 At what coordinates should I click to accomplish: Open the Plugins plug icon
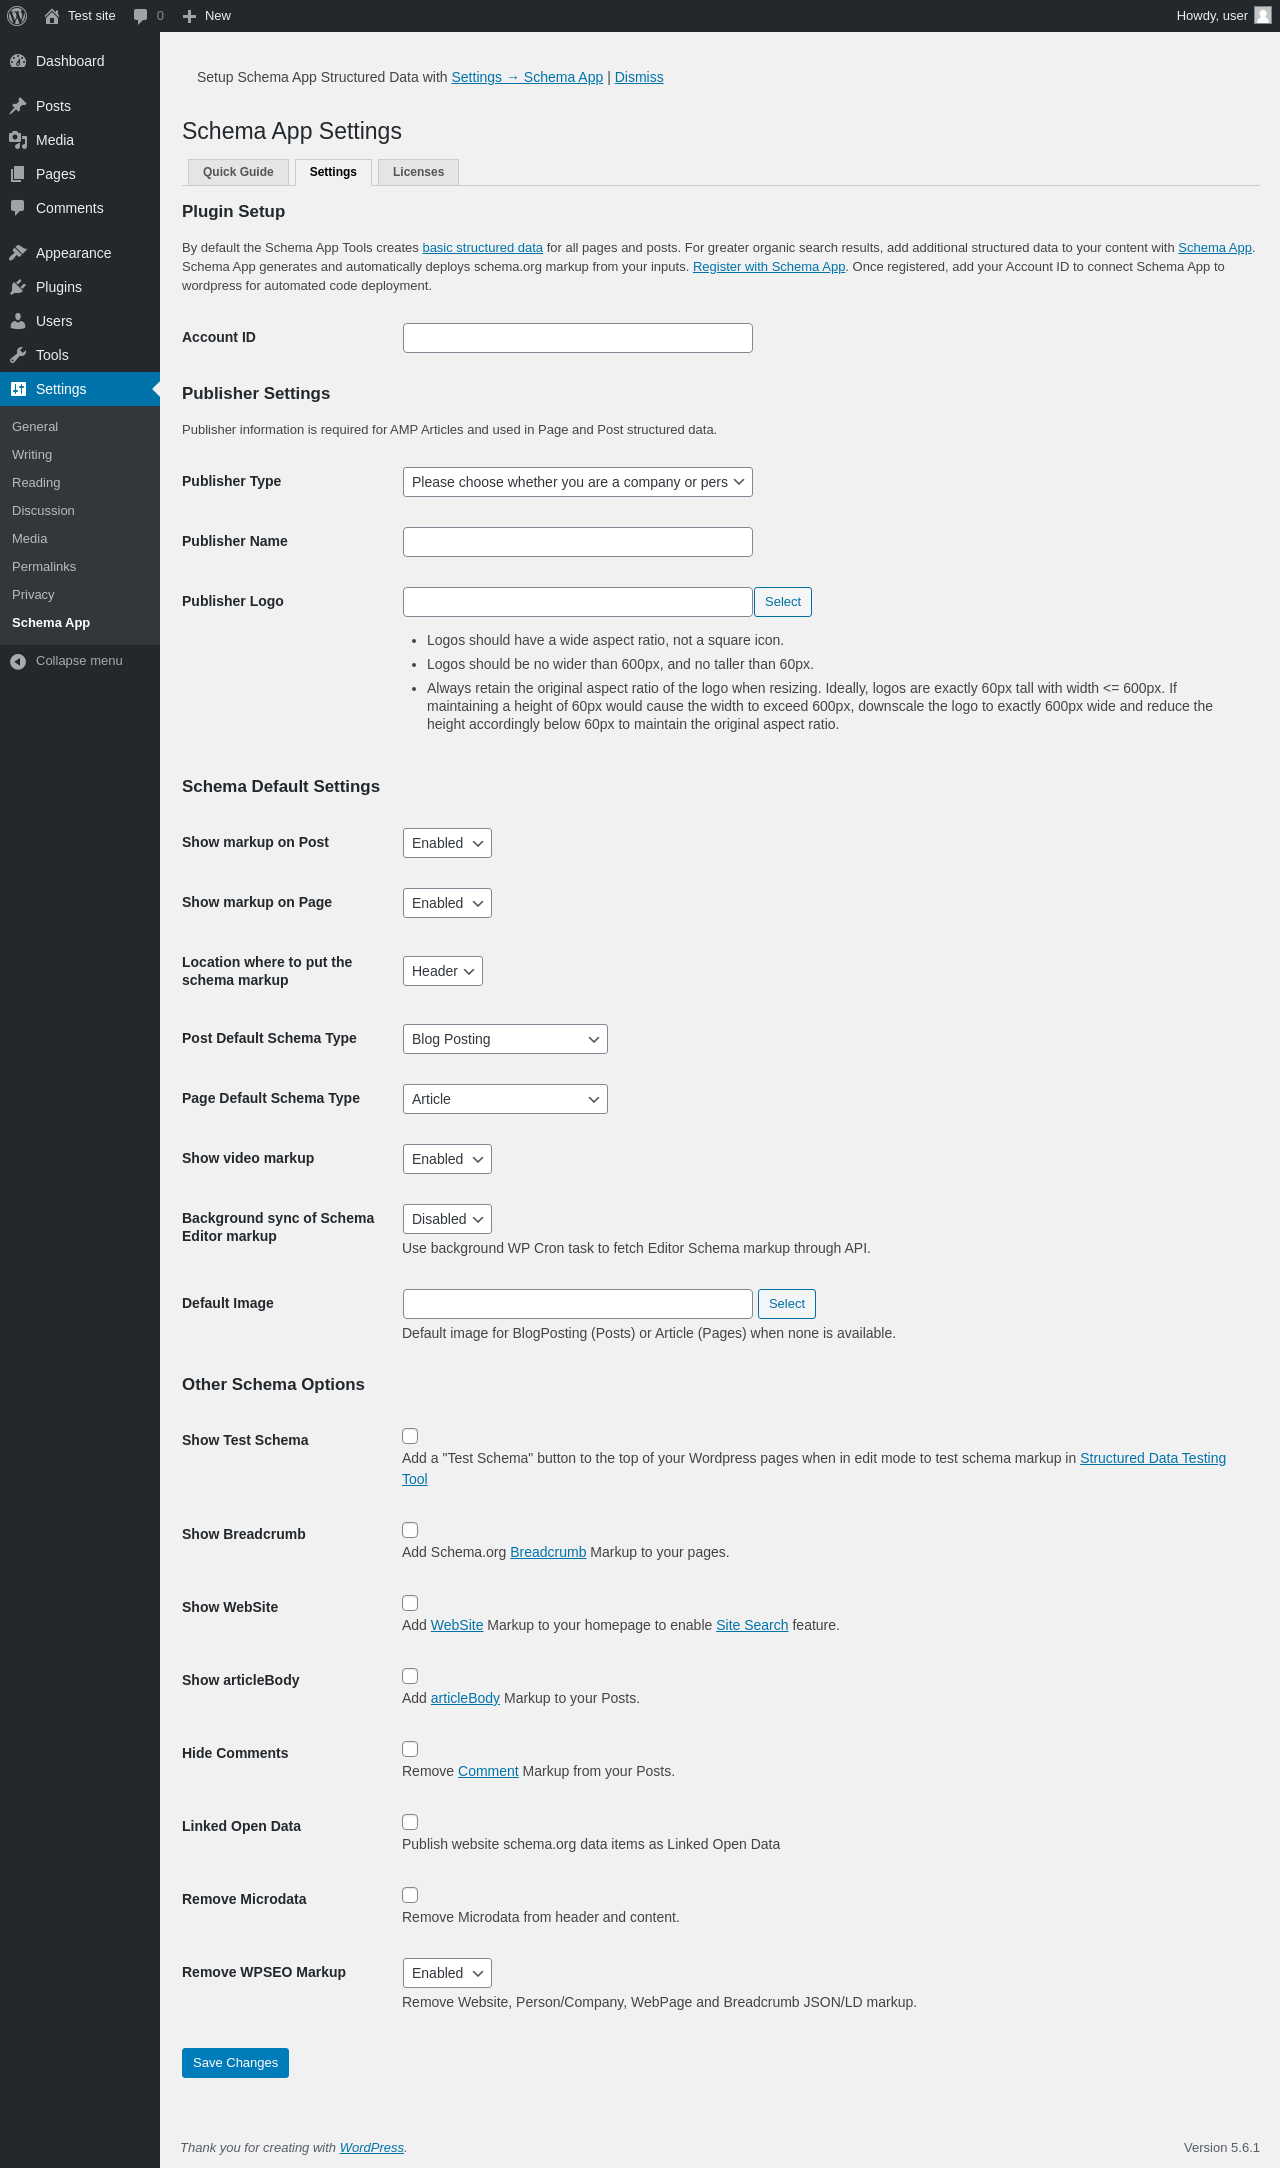pyautogui.click(x=18, y=287)
